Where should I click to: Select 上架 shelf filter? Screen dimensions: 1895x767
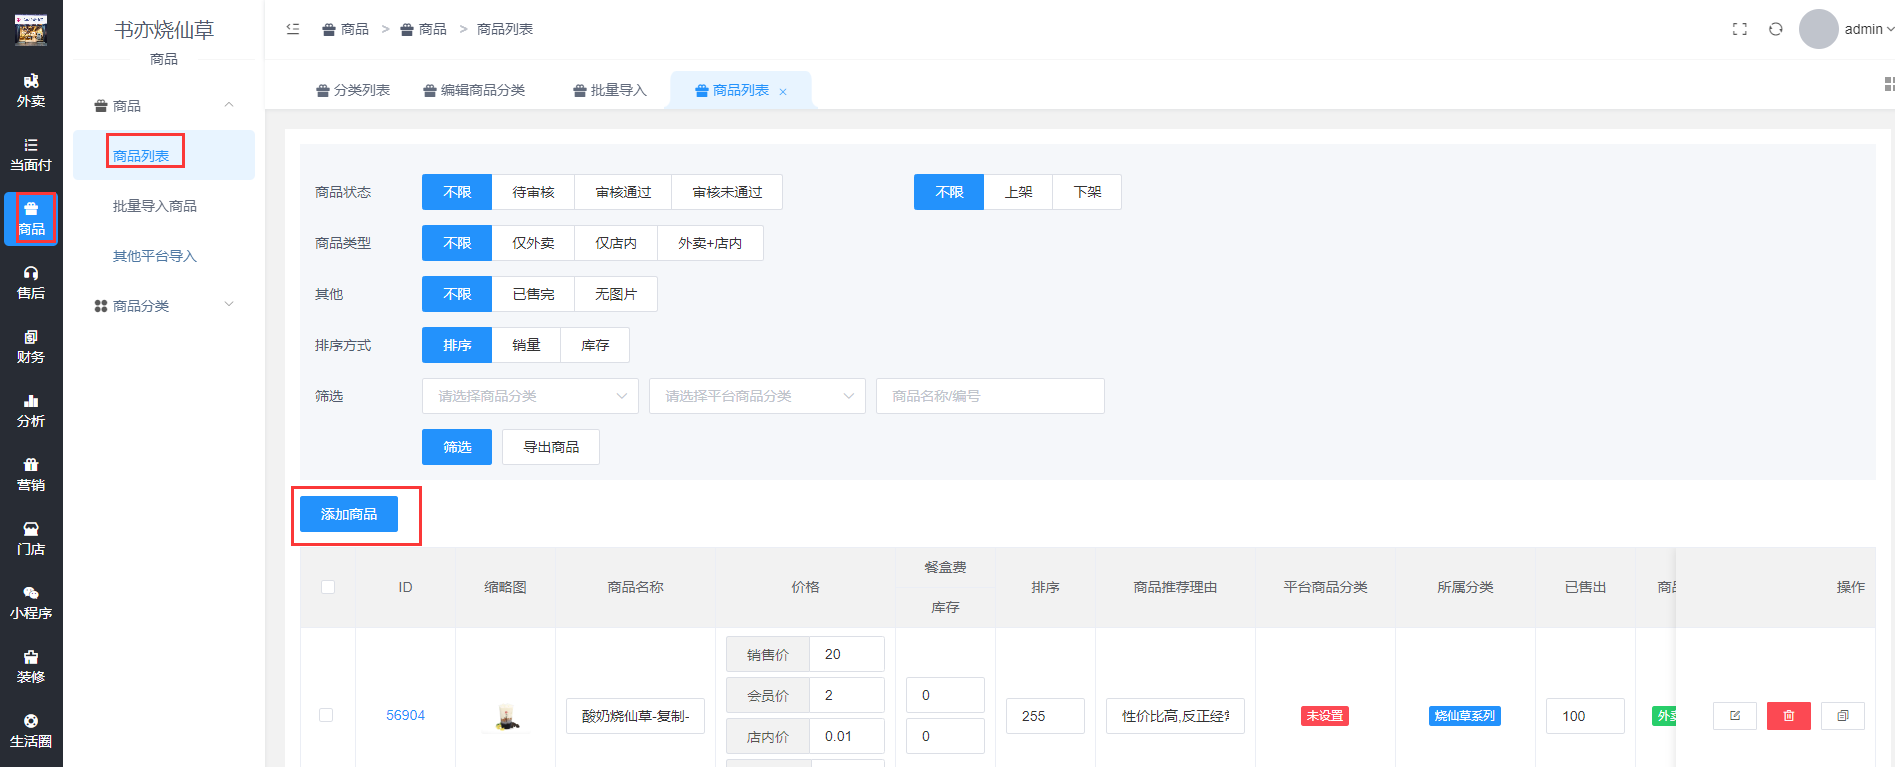pyautogui.click(x=1018, y=192)
